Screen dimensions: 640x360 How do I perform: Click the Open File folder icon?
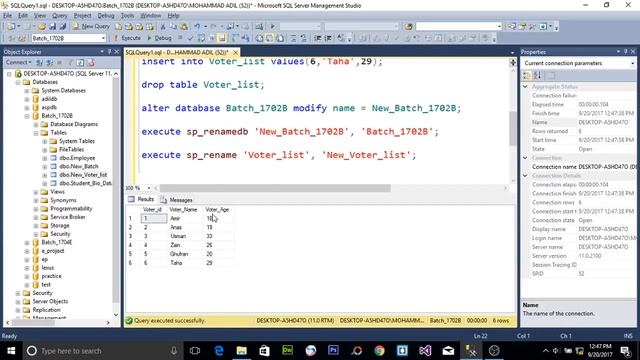pyautogui.click(x=42, y=27)
